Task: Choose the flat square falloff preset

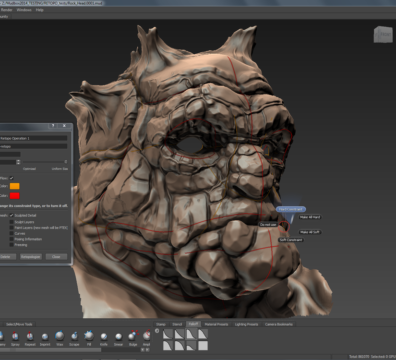Action: click(x=203, y=345)
